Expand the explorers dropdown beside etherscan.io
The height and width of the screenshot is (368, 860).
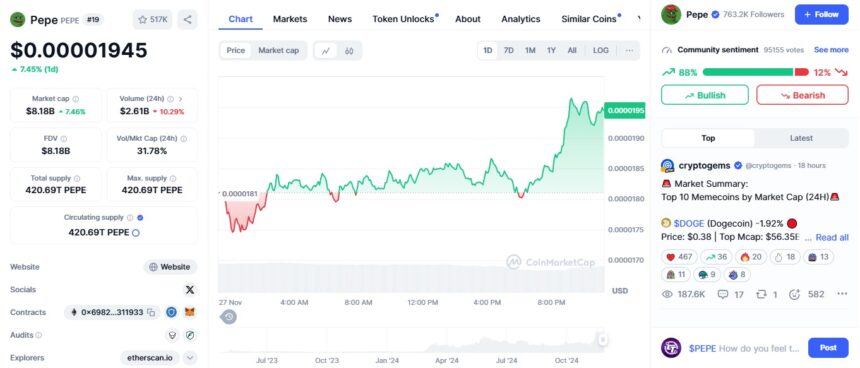click(190, 358)
